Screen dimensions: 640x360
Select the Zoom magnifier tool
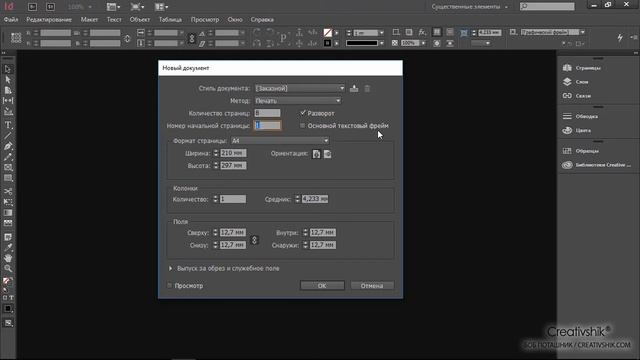pos(8,269)
